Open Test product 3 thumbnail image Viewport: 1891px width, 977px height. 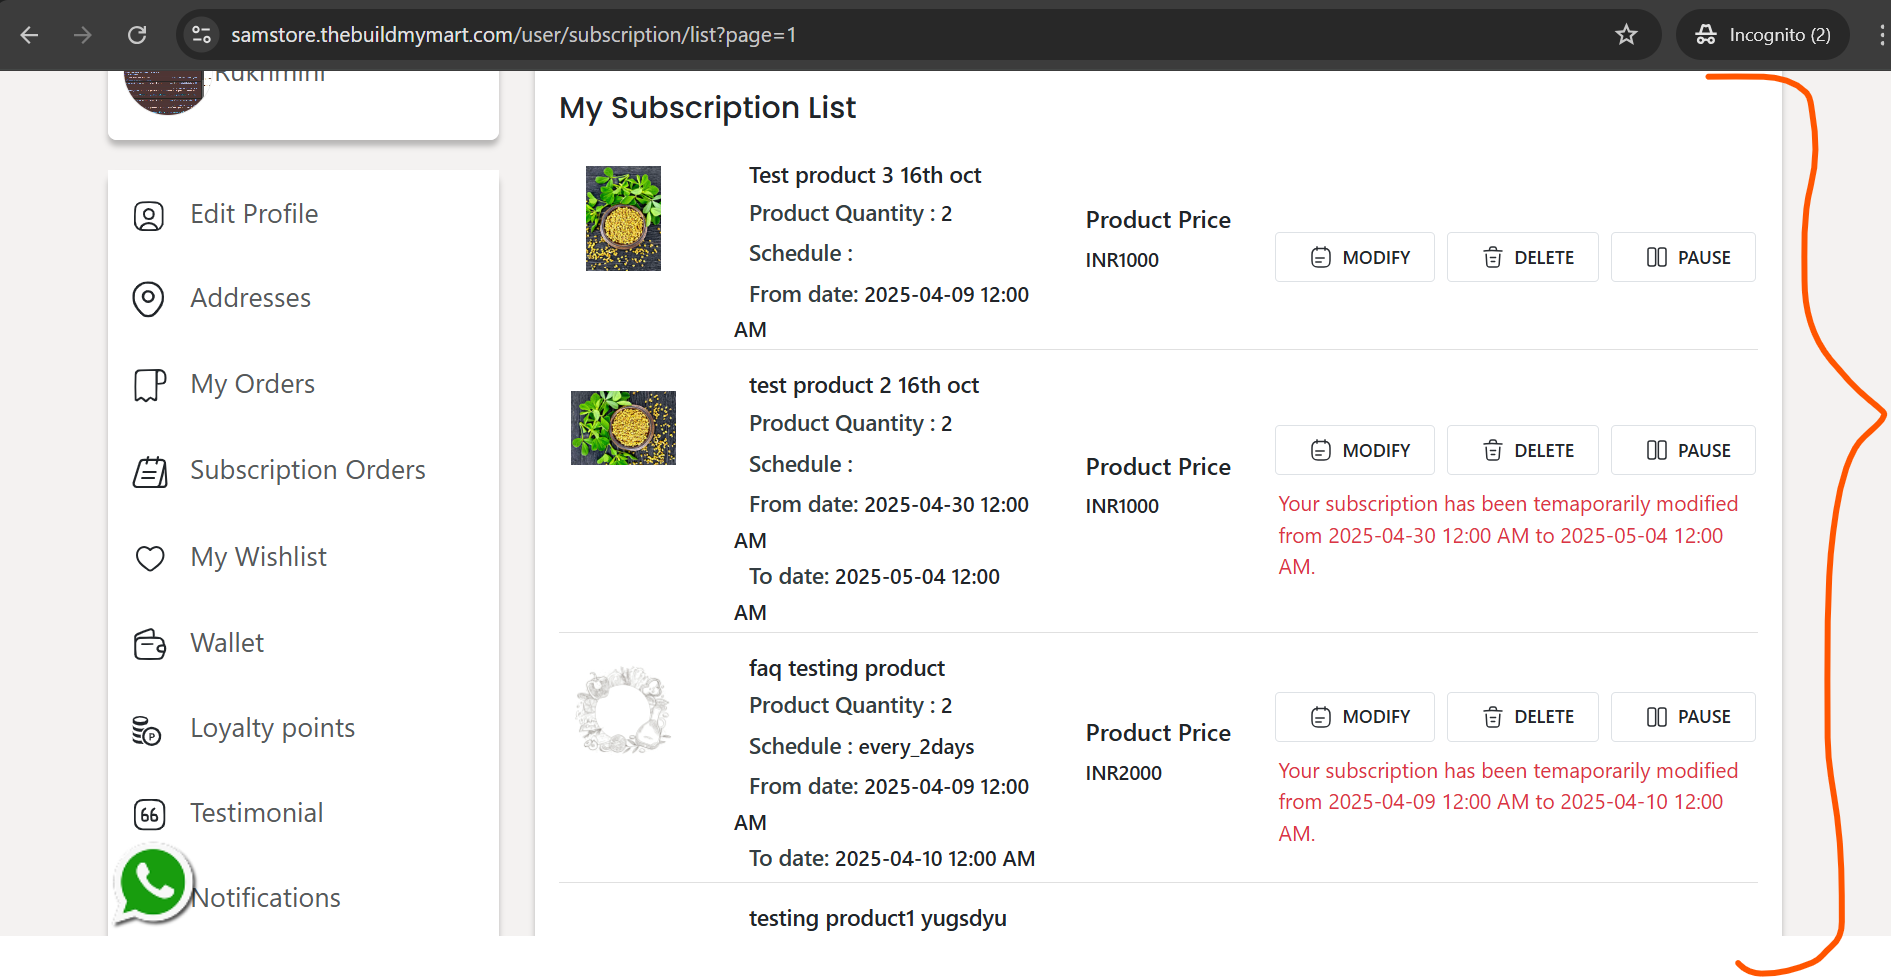623,218
